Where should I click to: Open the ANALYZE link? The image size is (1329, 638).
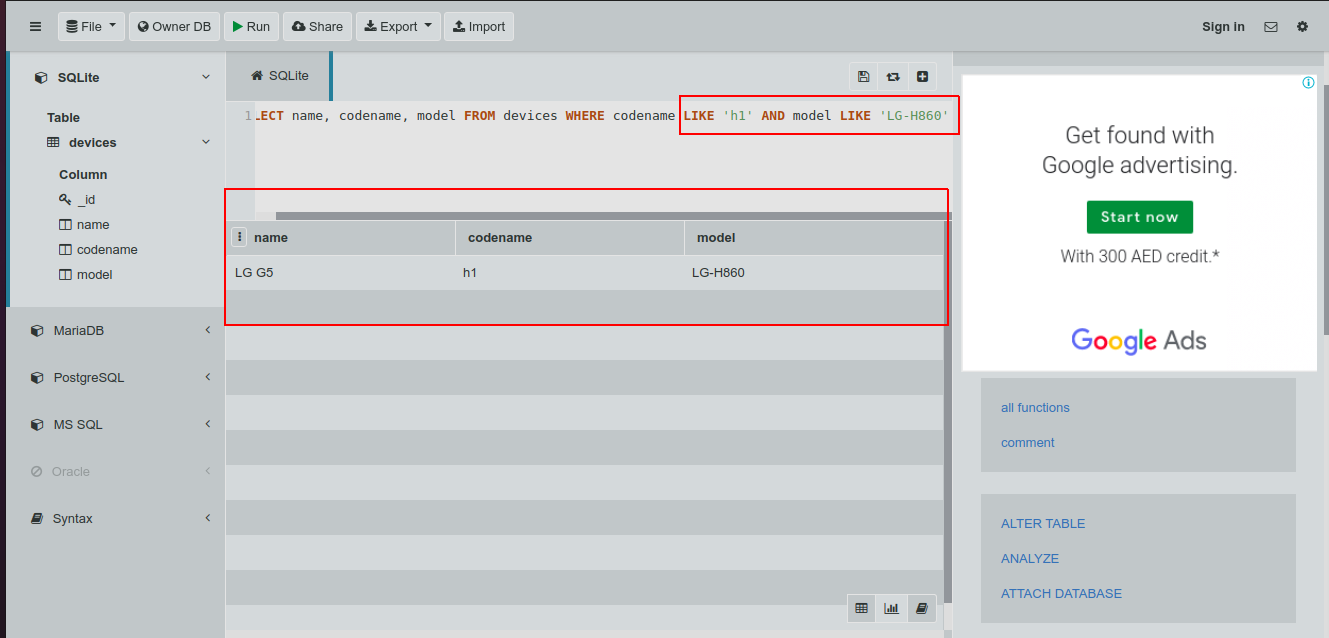click(x=1030, y=559)
